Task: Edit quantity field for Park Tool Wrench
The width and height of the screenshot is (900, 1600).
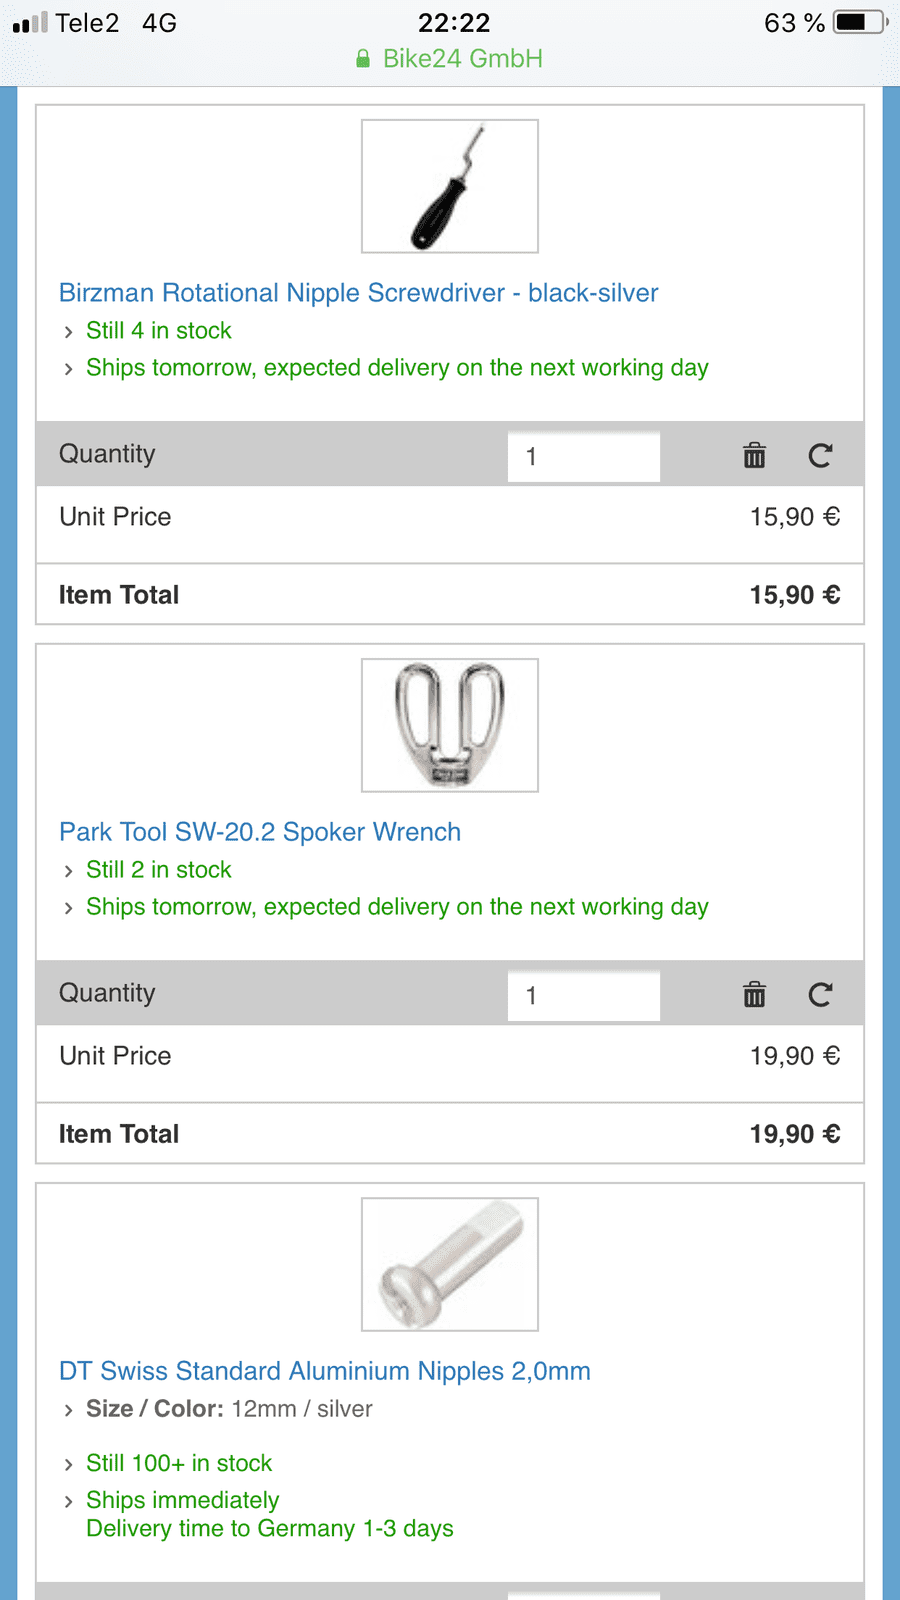Action: pos(584,996)
